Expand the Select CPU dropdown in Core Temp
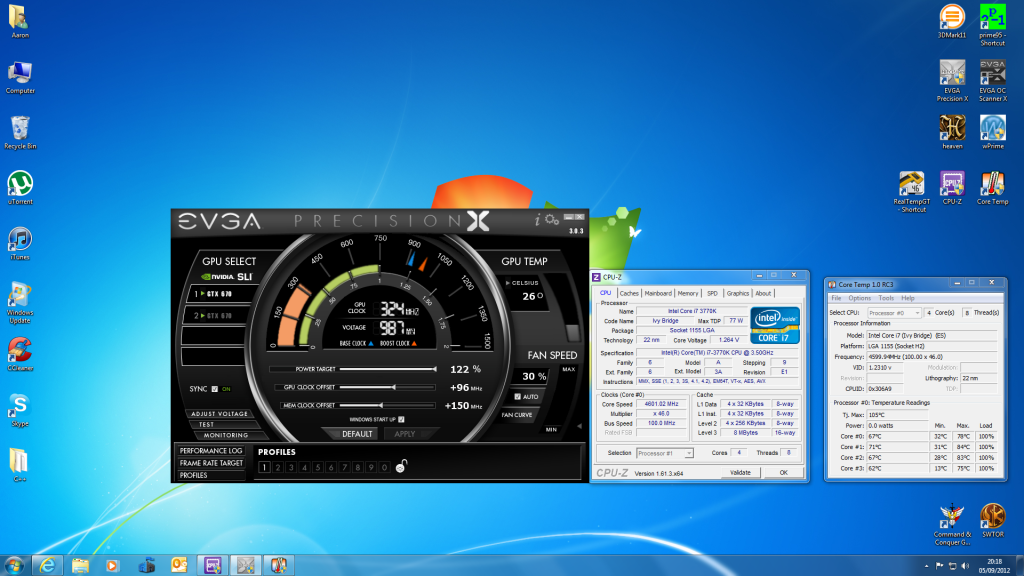This screenshot has height=576, width=1024. pos(894,313)
